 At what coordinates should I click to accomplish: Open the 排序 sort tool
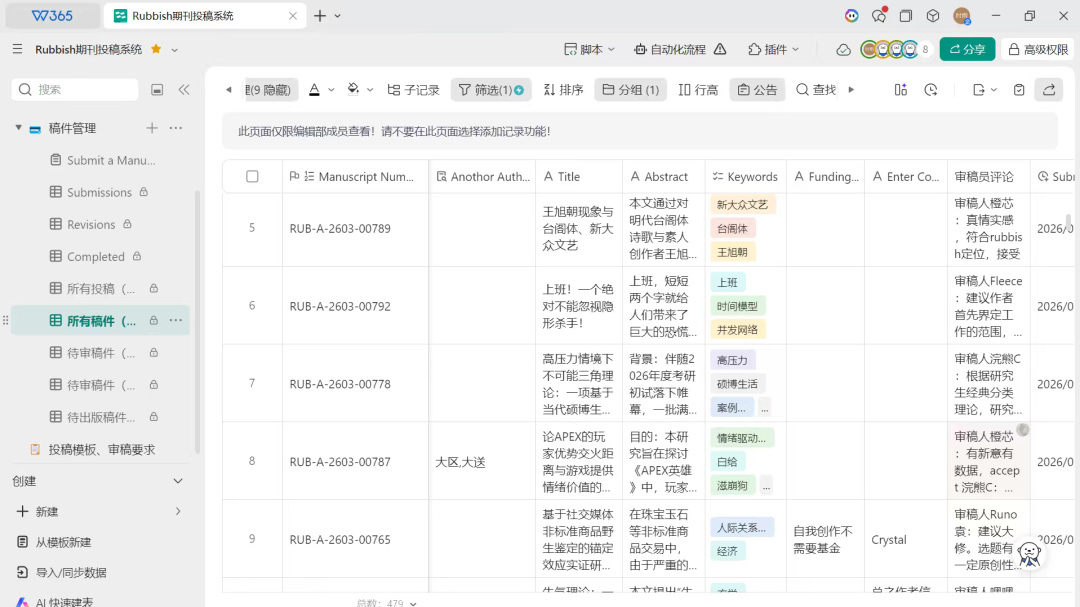point(563,90)
